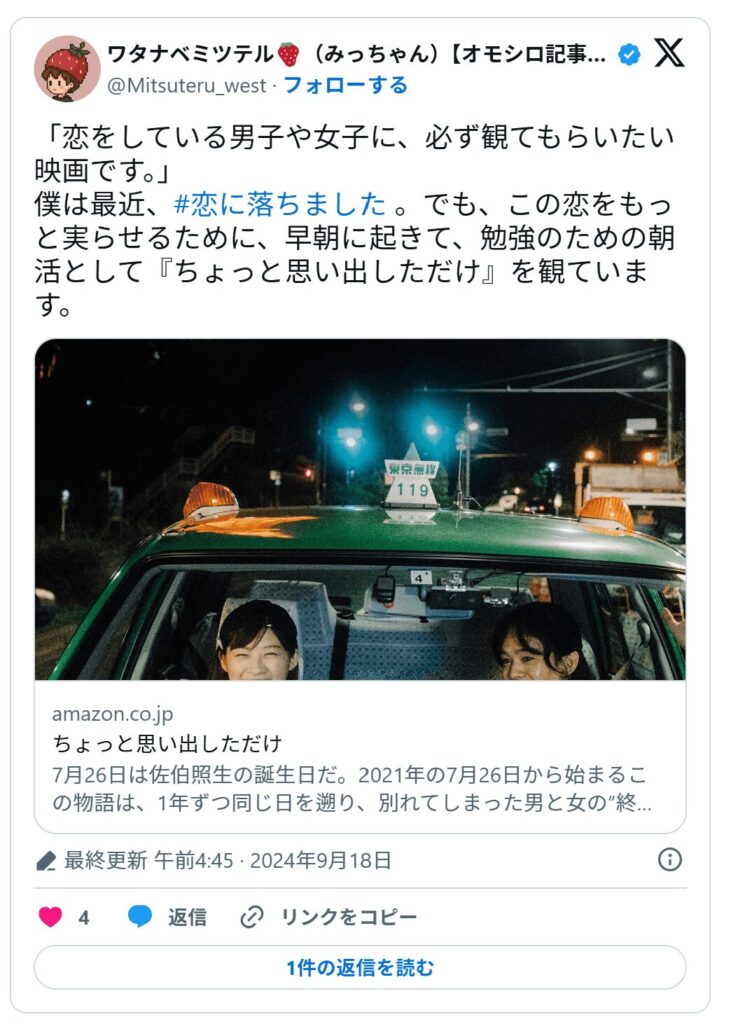Viewport: 731px width, 1024px height.
Task: Click the ワタナベミツテル display name
Action: 190,54
